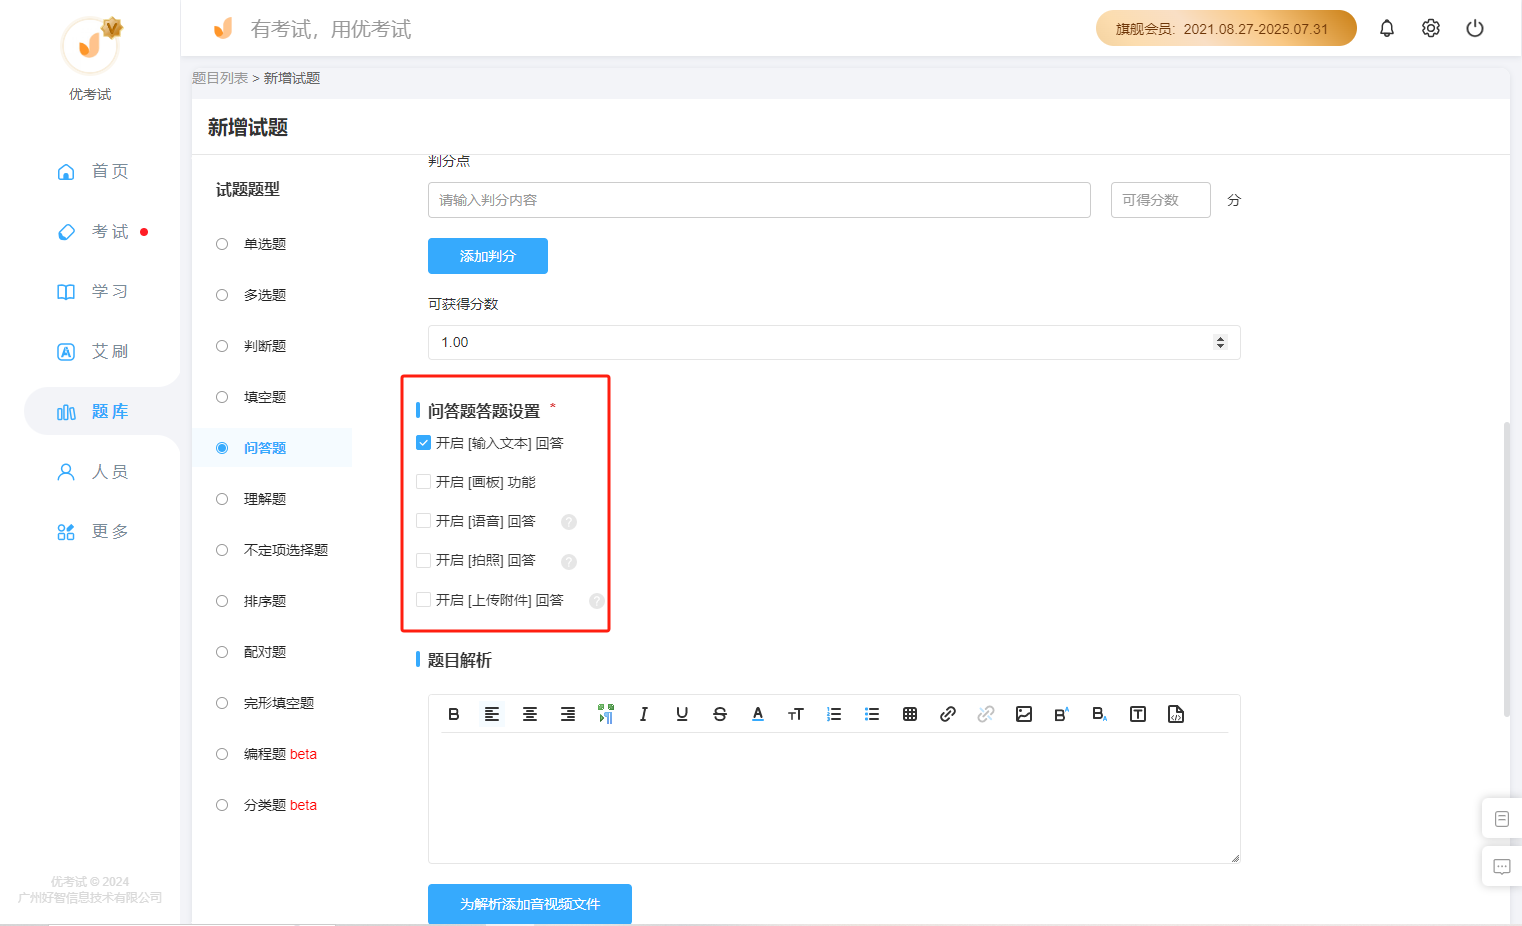
Task: Toggle italic formatting
Action: click(644, 714)
